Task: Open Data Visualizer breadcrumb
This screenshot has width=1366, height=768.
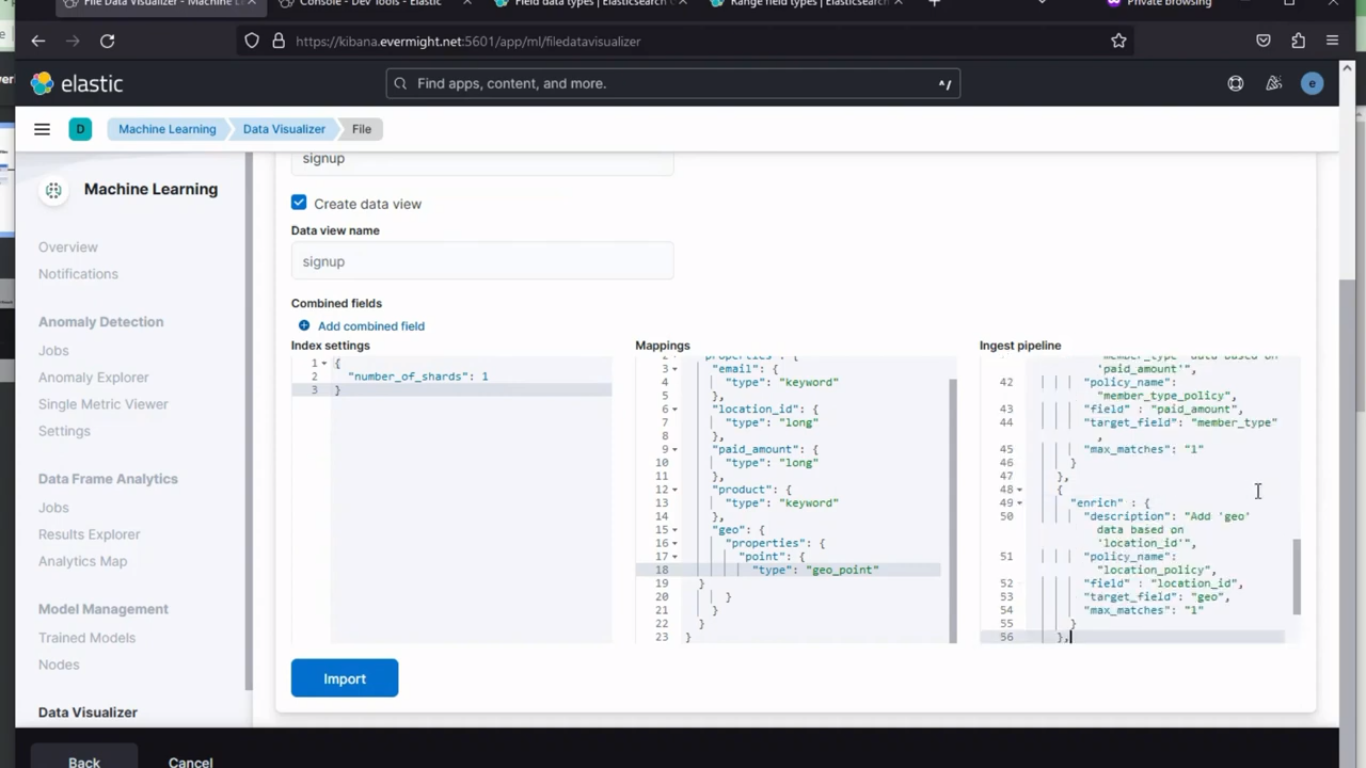Action: [x=284, y=129]
